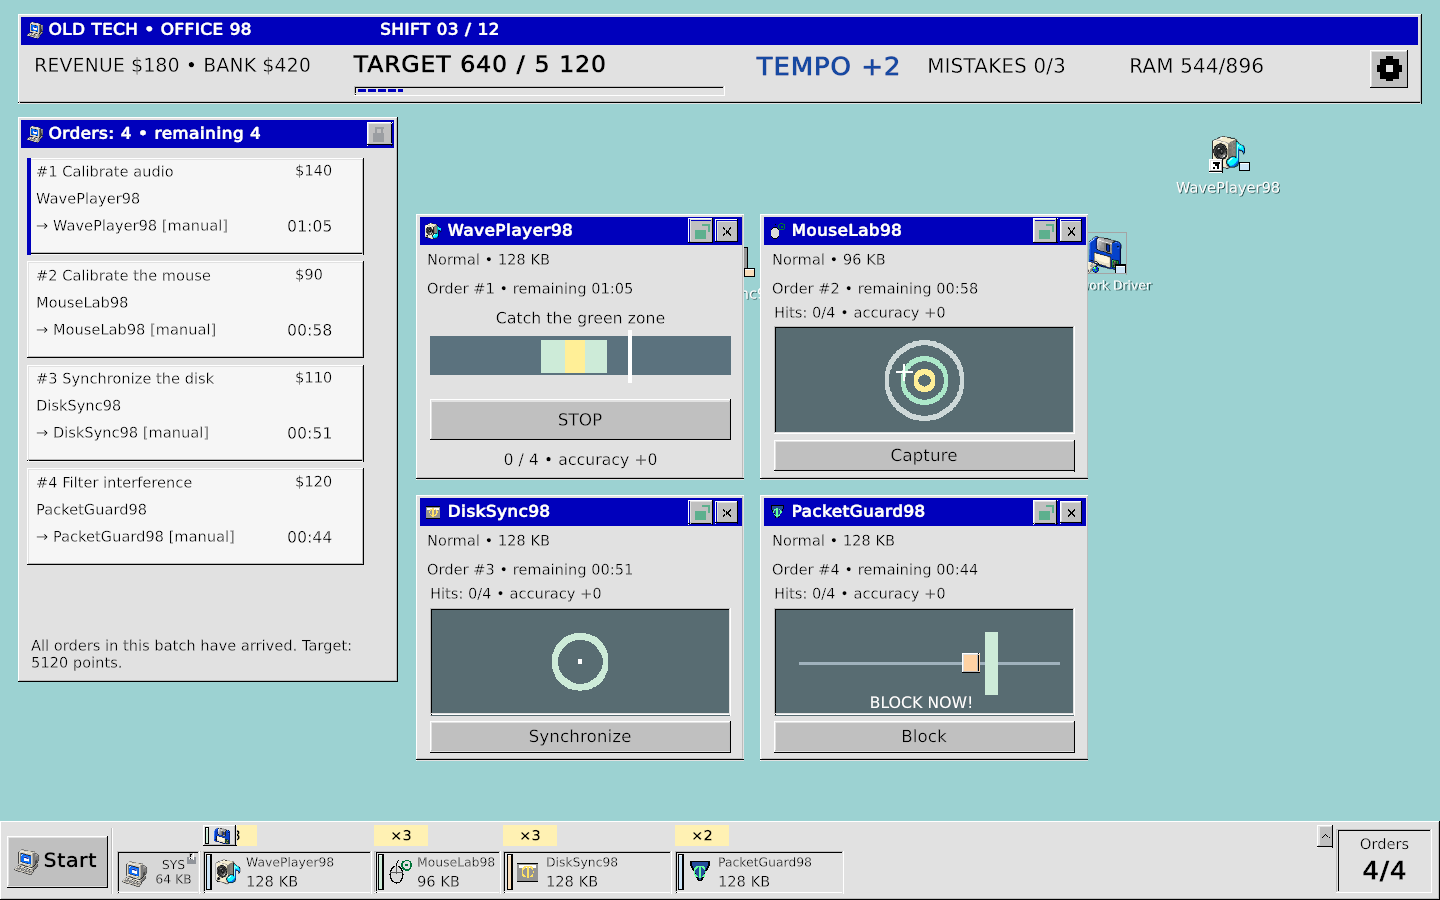
Task: Minimize the WavePlayer98 window
Action: coord(700,231)
